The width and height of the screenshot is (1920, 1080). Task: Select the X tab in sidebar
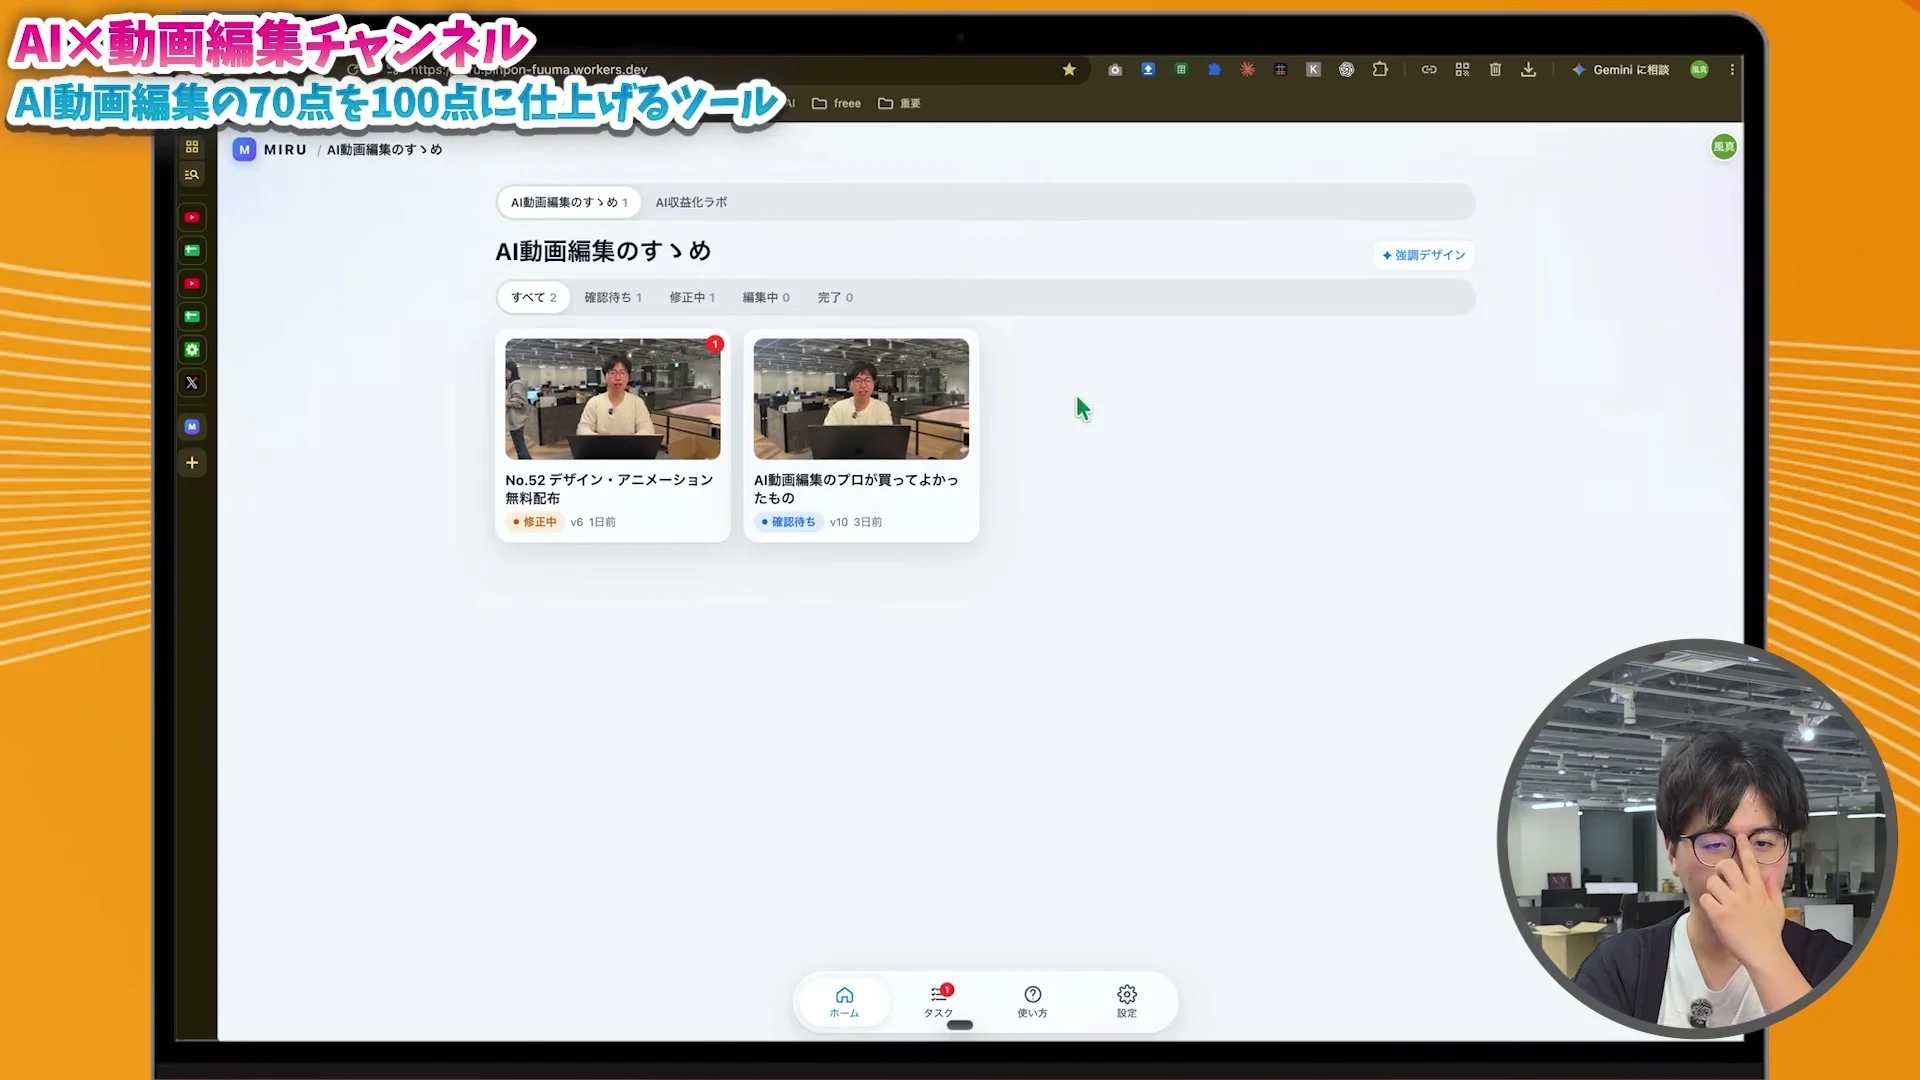pyautogui.click(x=192, y=383)
